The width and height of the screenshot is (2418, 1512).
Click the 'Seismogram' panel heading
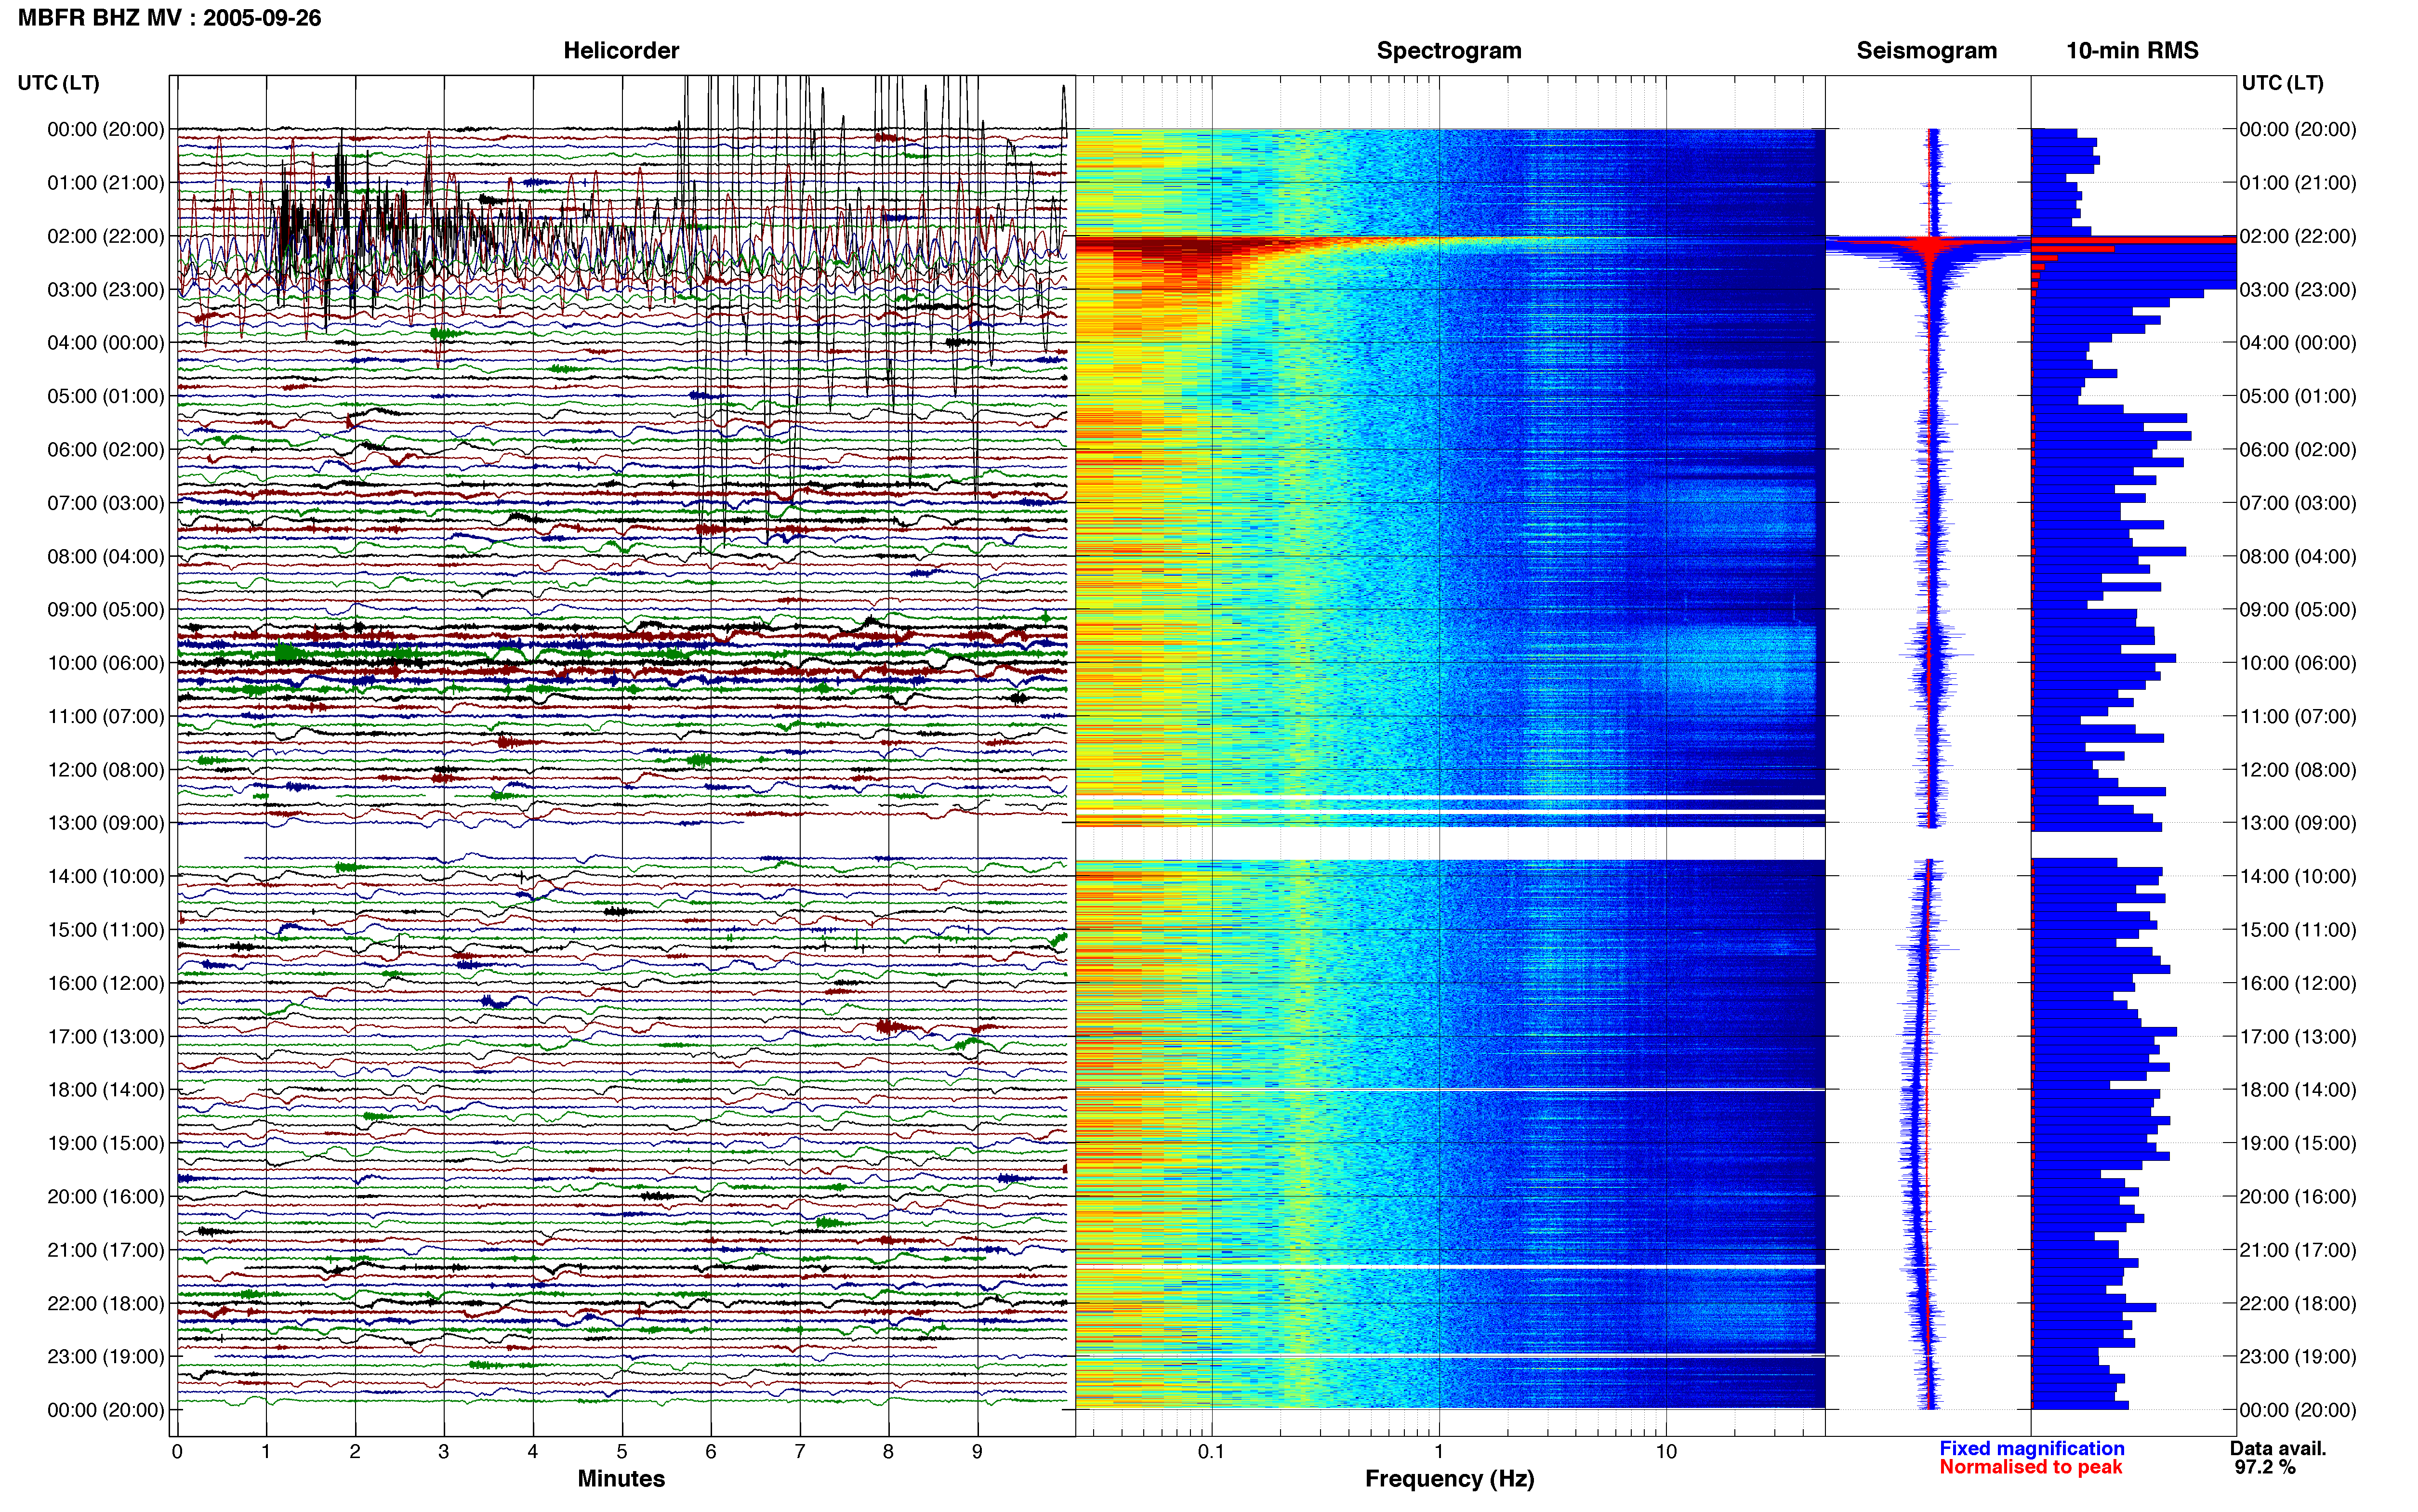pos(1926,51)
